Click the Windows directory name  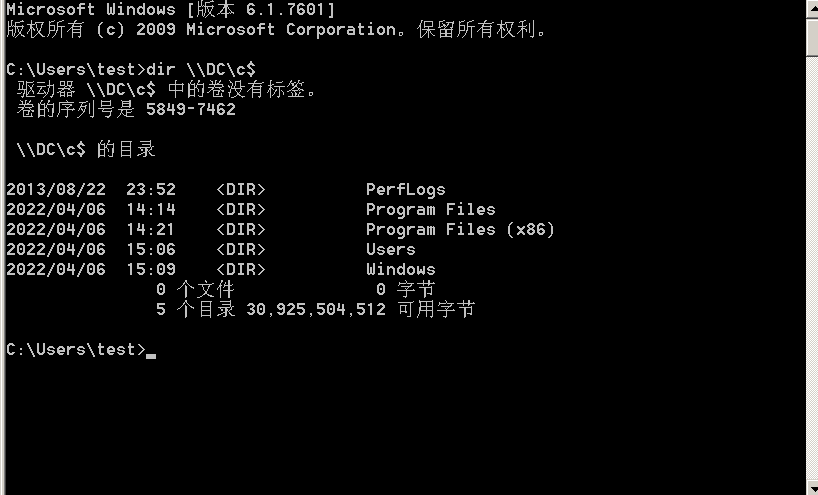pos(400,270)
